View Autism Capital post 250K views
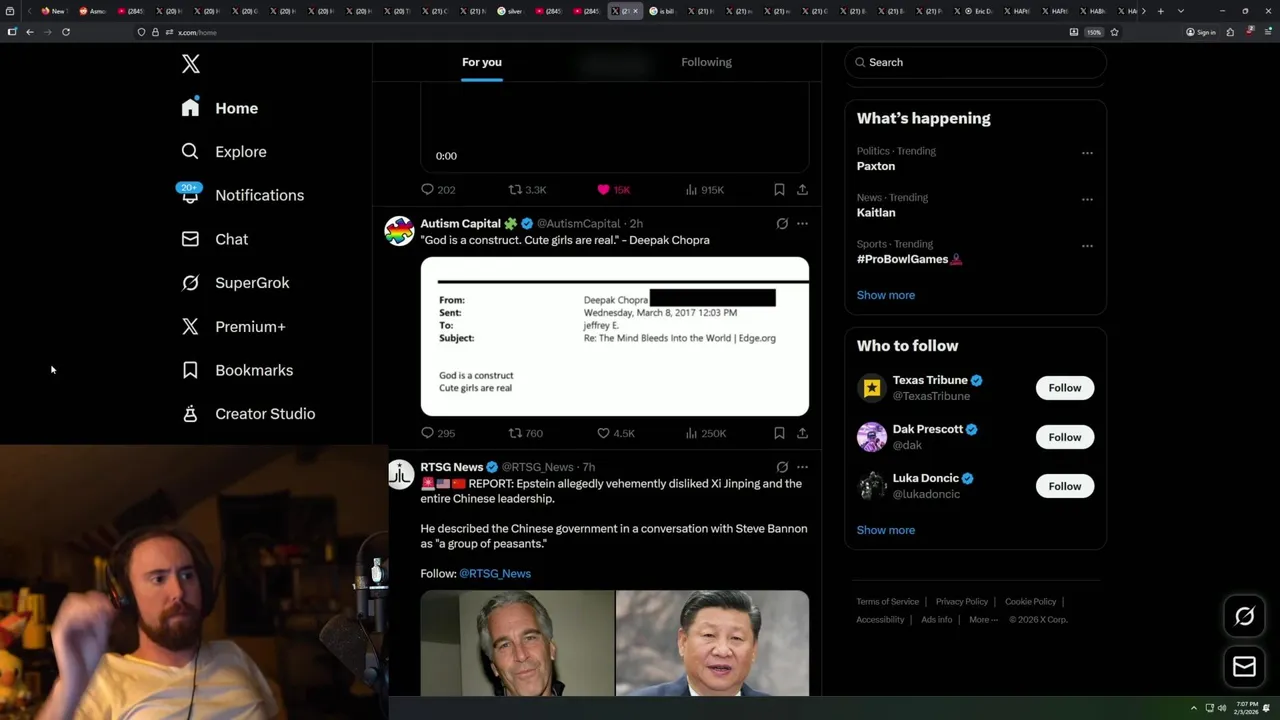Image resolution: width=1280 pixels, height=720 pixels. [x=705, y=433]
